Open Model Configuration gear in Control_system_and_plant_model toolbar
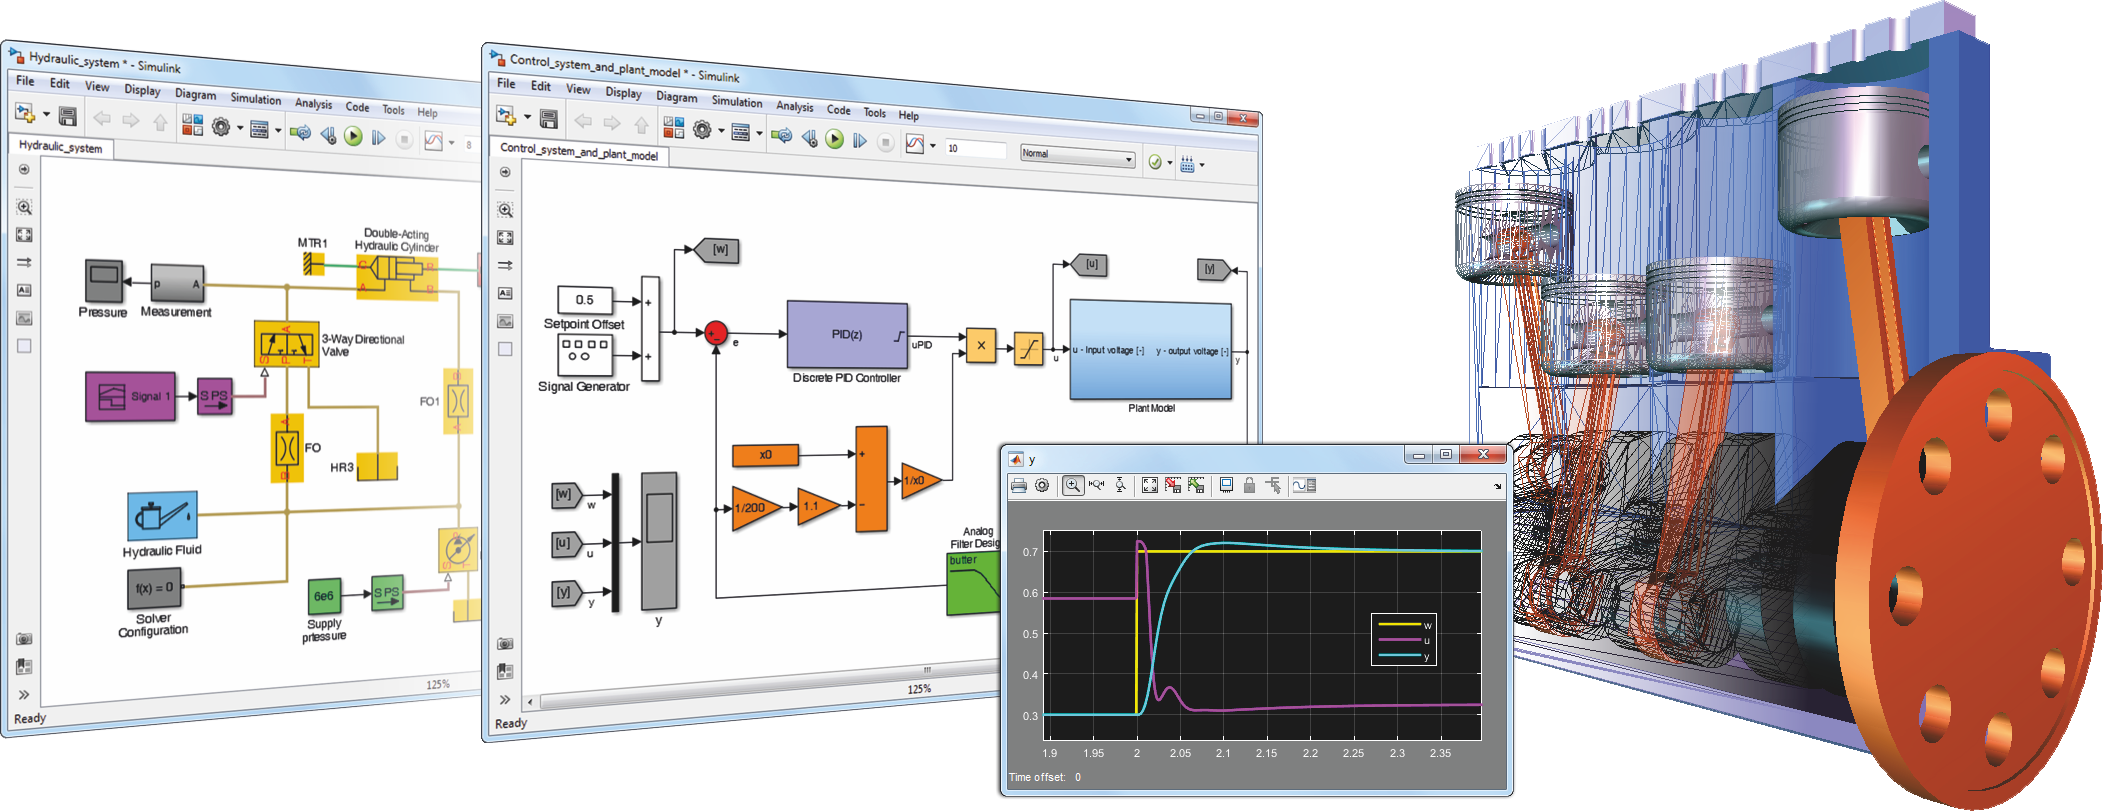Viewport: 2103px width, 811px height. 702,130
